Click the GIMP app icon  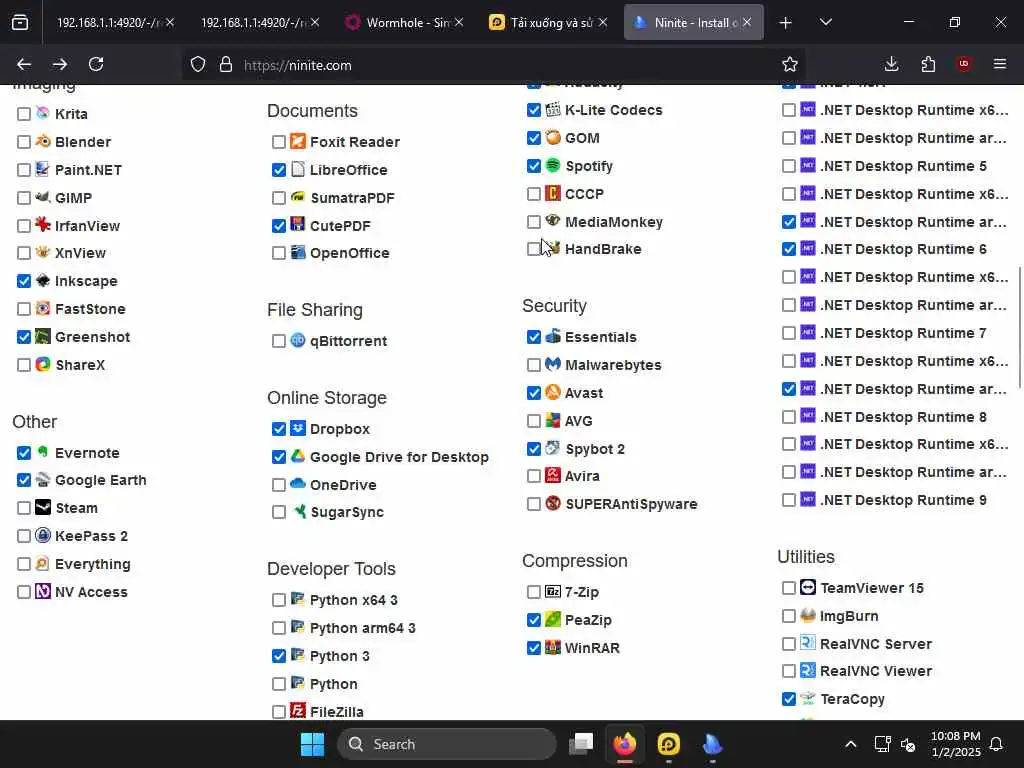coord(43,197)
